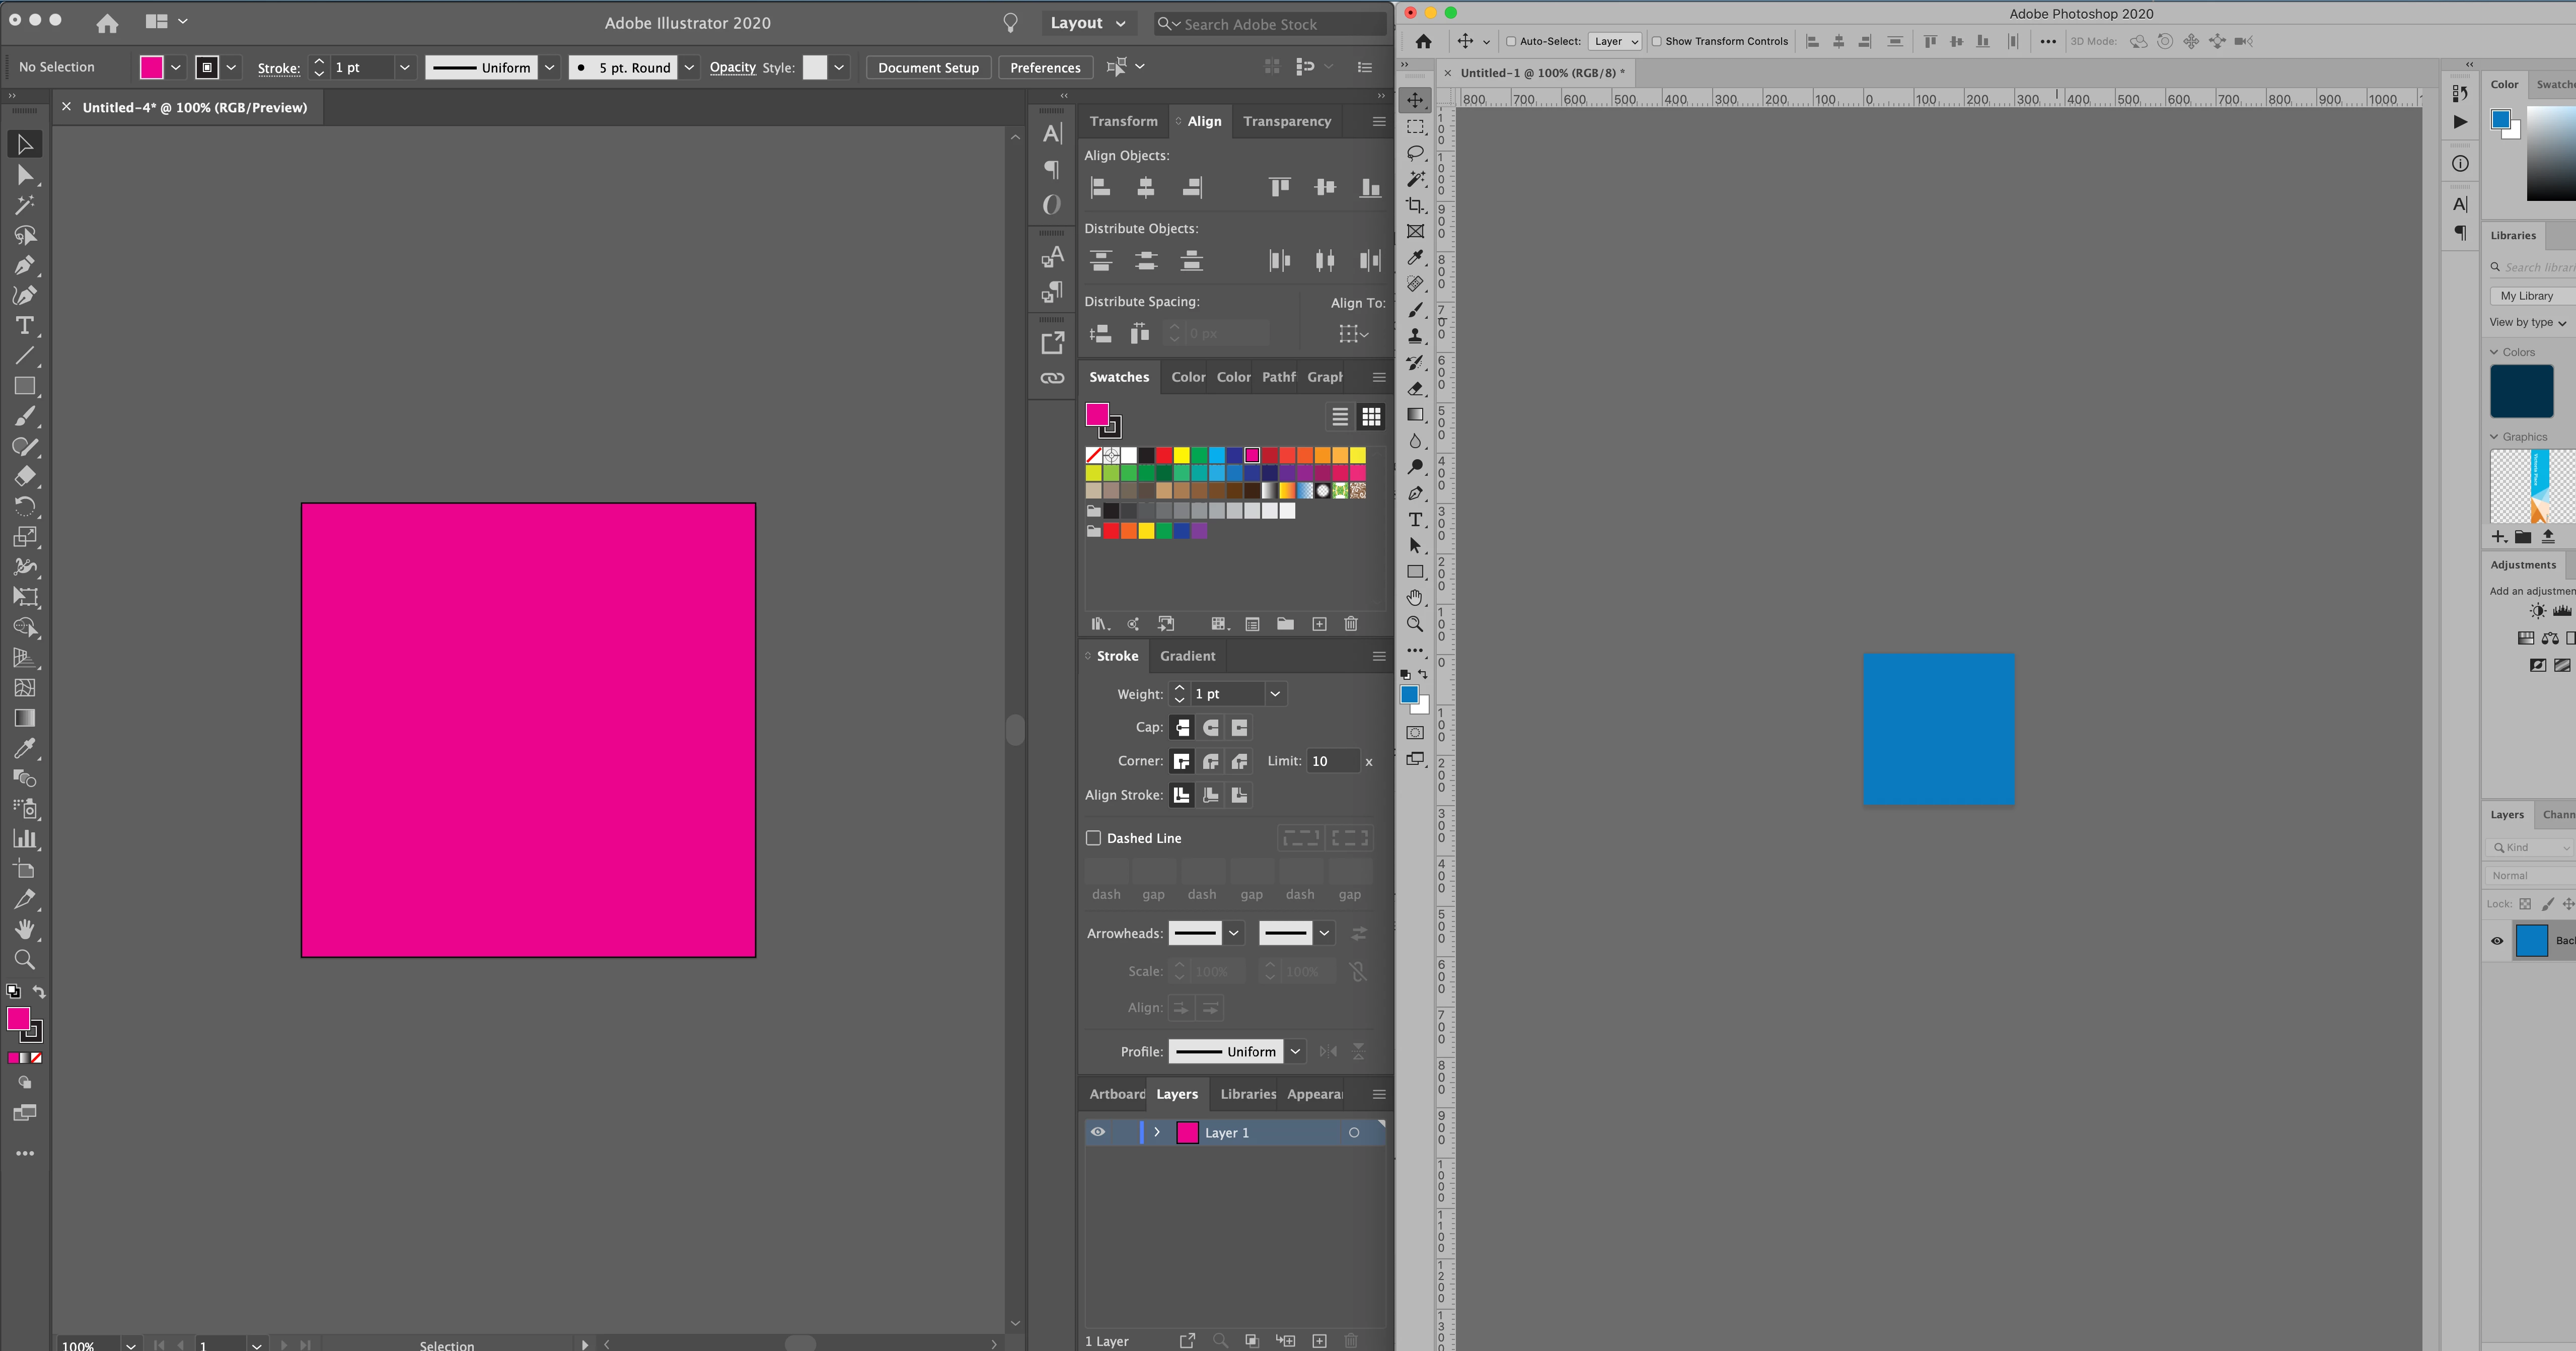2576x1351 pixels.
Task: Select Round Cap stroke option
Action: pos(1211,727)
